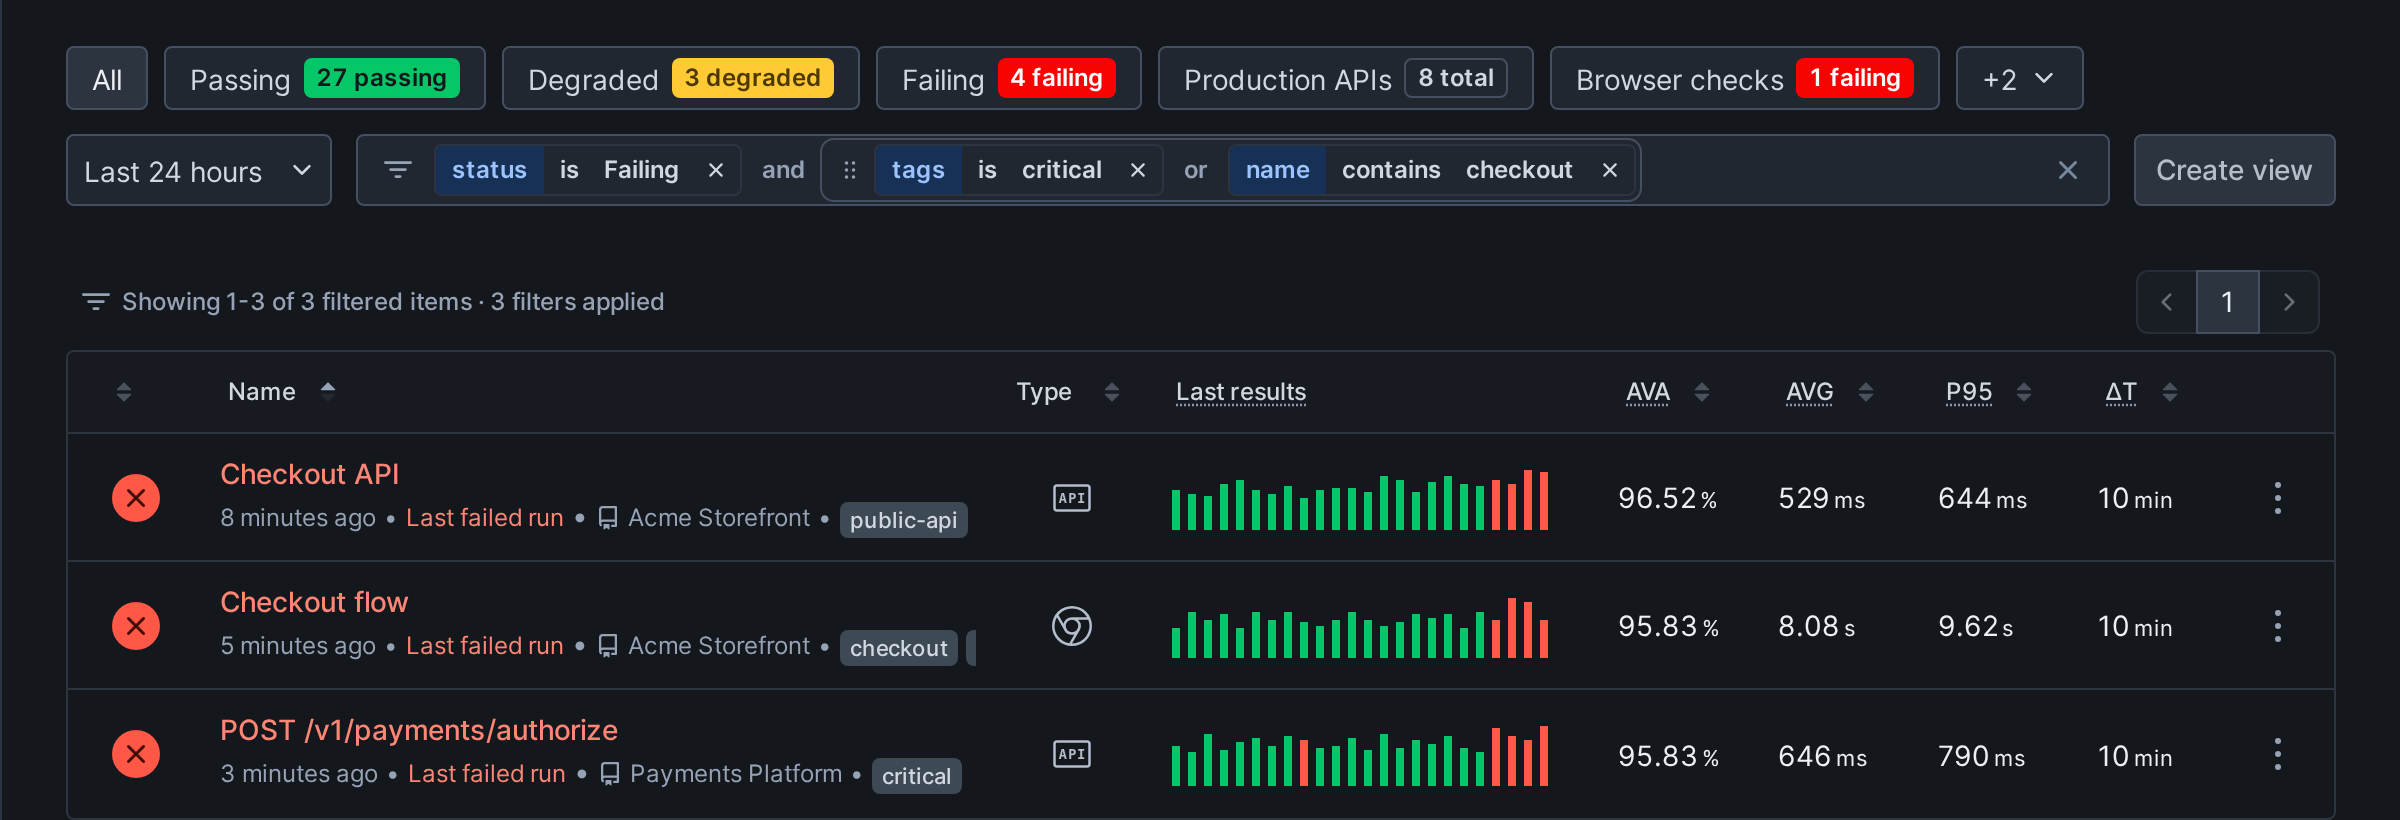2400x820 pixels.
Task: Remove the name contains checkout filter
Action: (x=1610, y=171)
